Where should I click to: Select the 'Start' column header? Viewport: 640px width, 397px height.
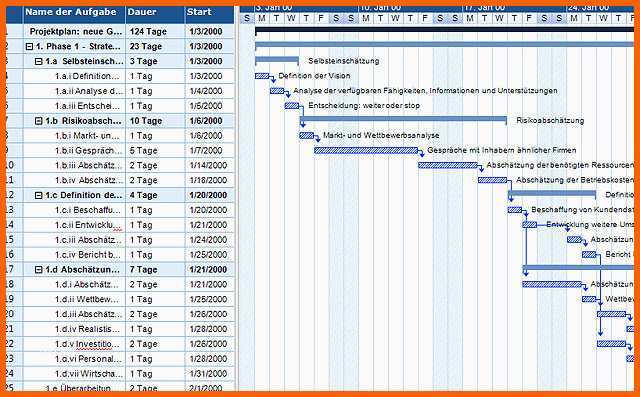coord(210,12)
